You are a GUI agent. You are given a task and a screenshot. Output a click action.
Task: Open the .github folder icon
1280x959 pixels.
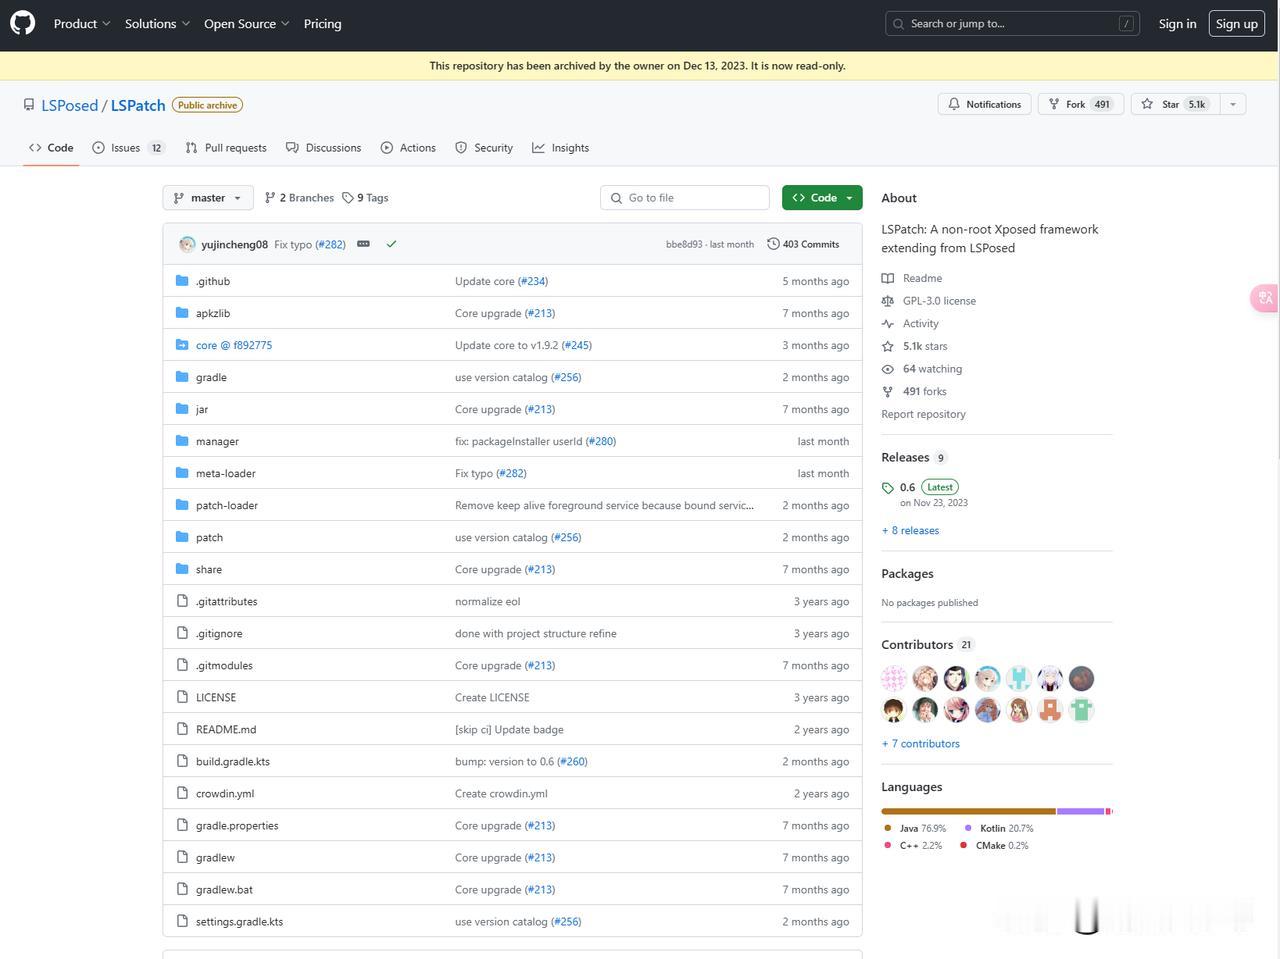pyautogui.click(x=182, y=281)
